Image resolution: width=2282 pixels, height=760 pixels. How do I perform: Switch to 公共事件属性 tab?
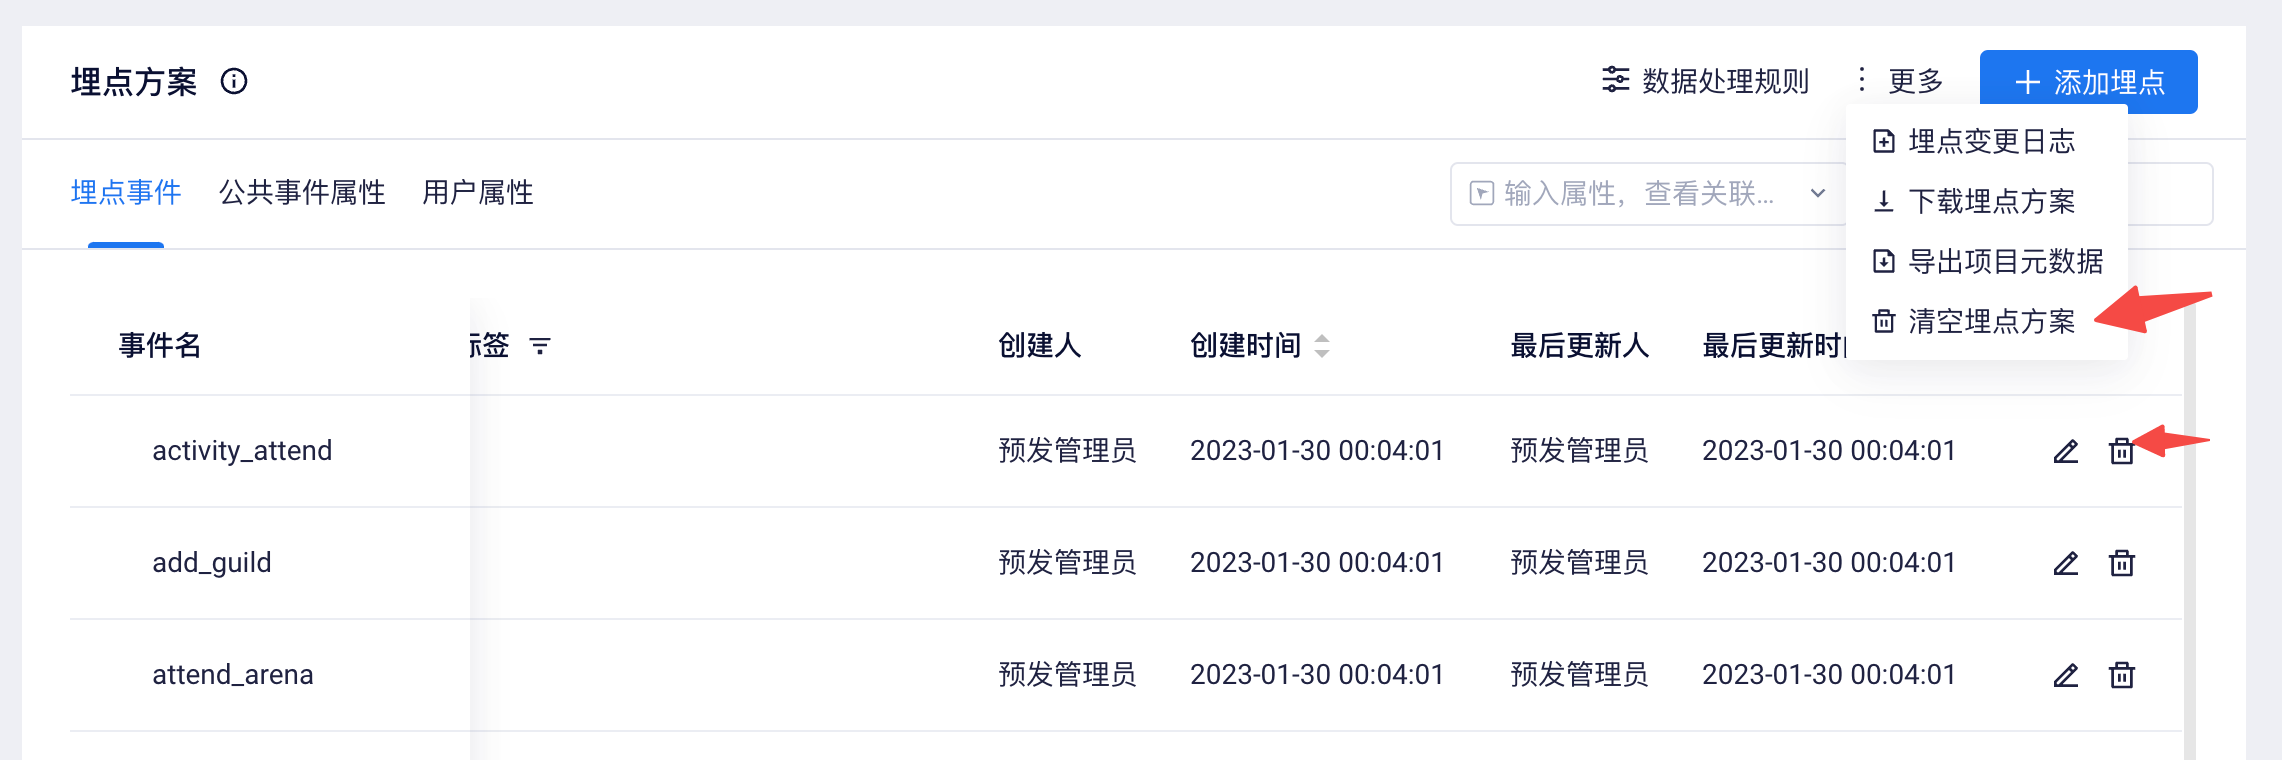pyautogui.click(x=302, y=192)
